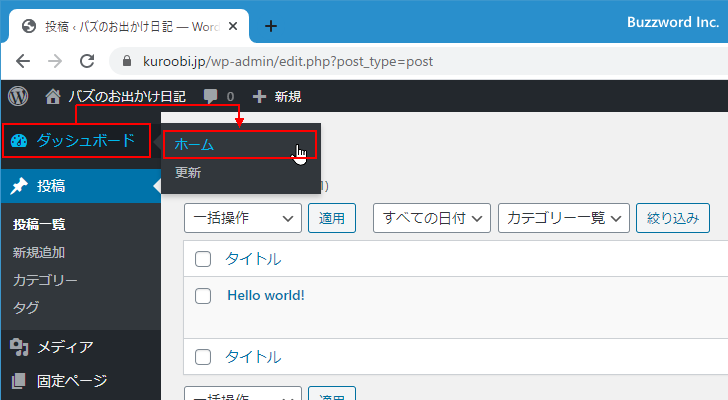Open 新規追加 submenu link
The image size is (728, 400).
coord(39,252)
